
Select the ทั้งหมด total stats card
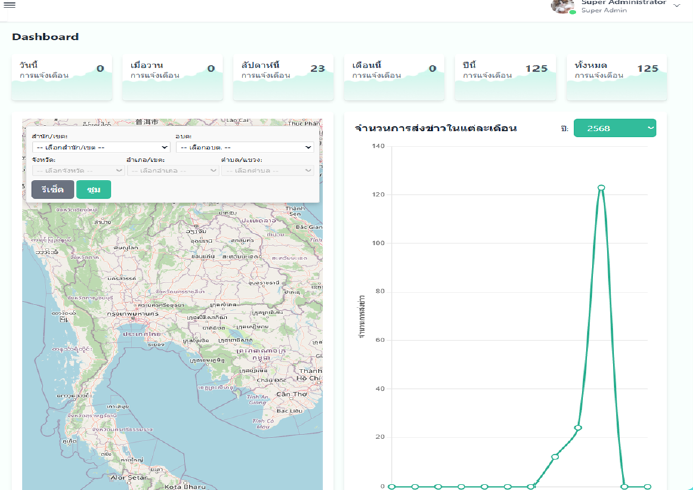(616, 77)
